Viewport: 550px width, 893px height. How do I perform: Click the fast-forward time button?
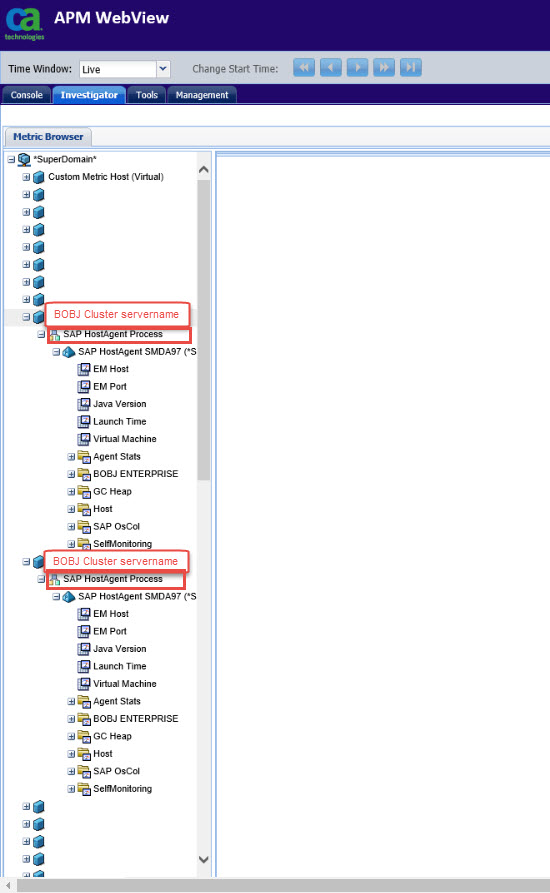384,68
